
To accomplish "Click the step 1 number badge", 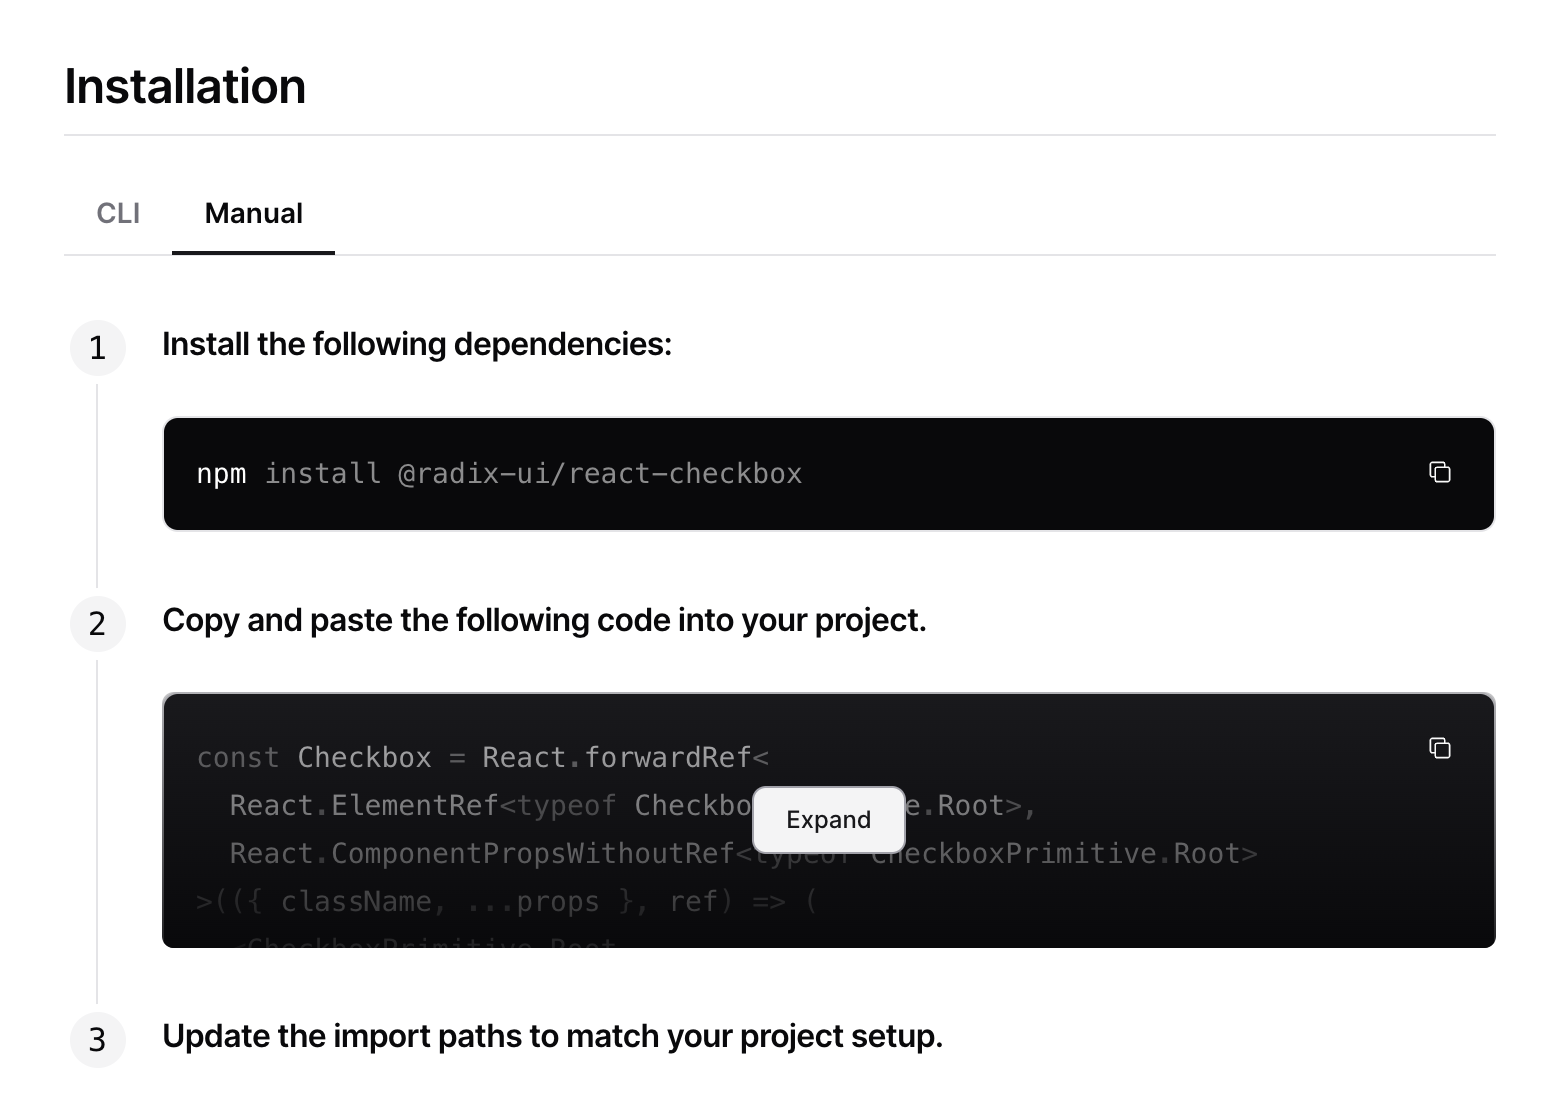I will [x=97, y=348].
